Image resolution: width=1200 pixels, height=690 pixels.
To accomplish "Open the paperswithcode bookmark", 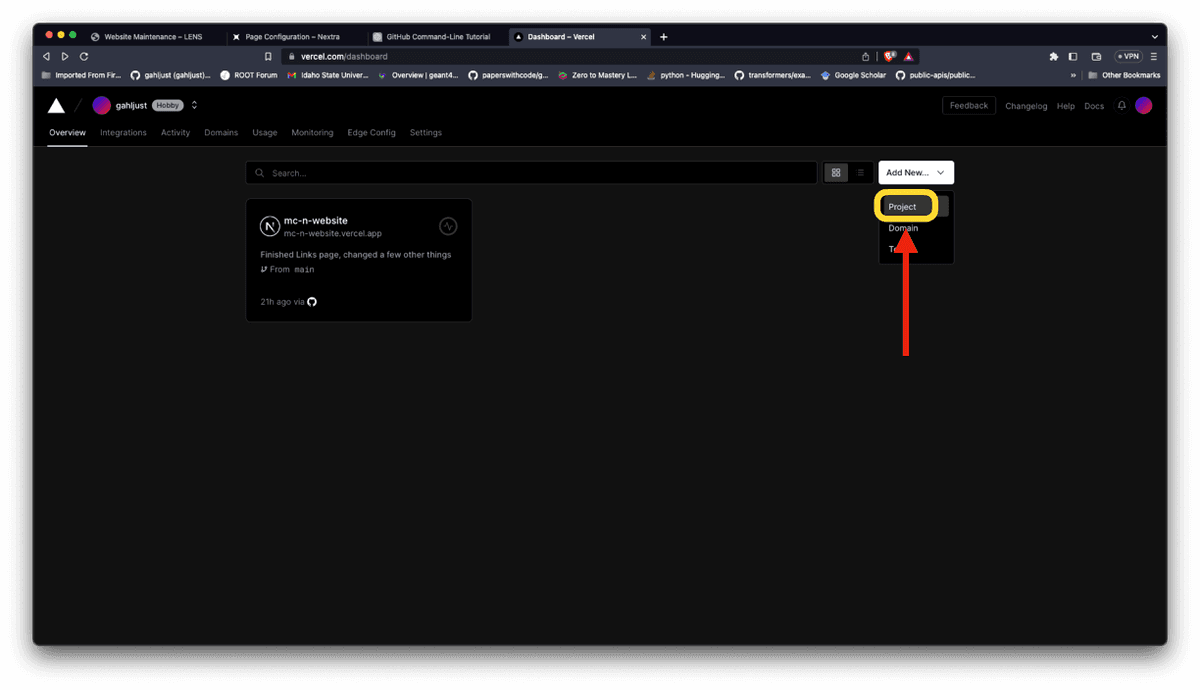I will point(509,75).
